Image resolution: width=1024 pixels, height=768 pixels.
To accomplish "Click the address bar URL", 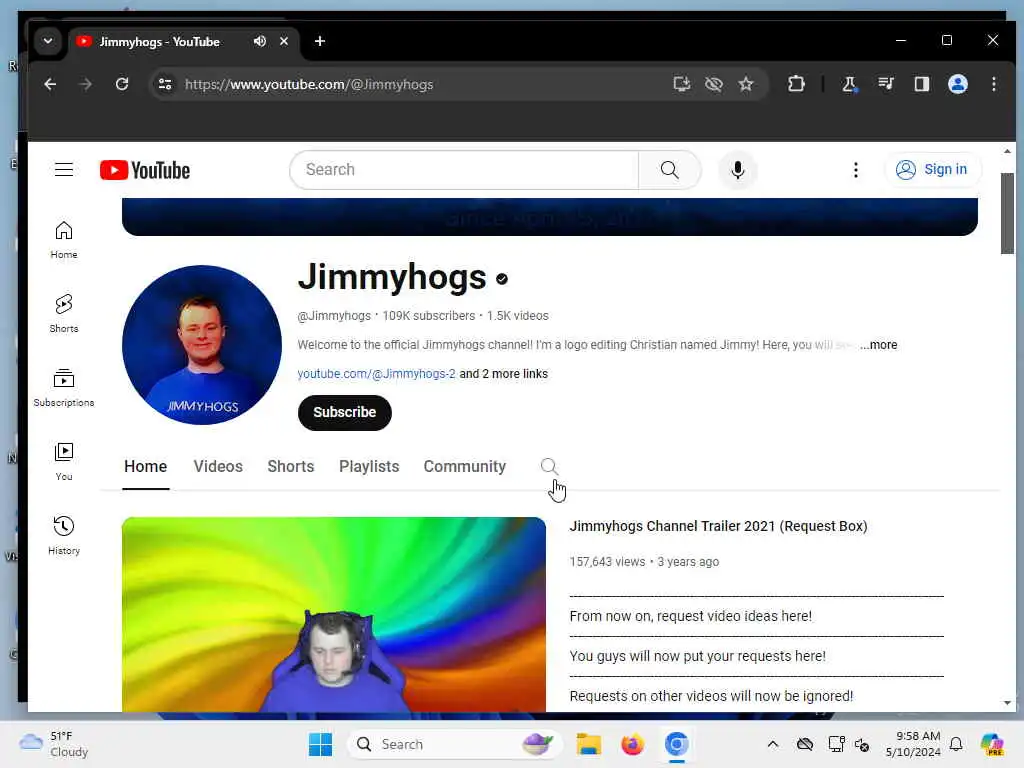I will coord(309,84).
